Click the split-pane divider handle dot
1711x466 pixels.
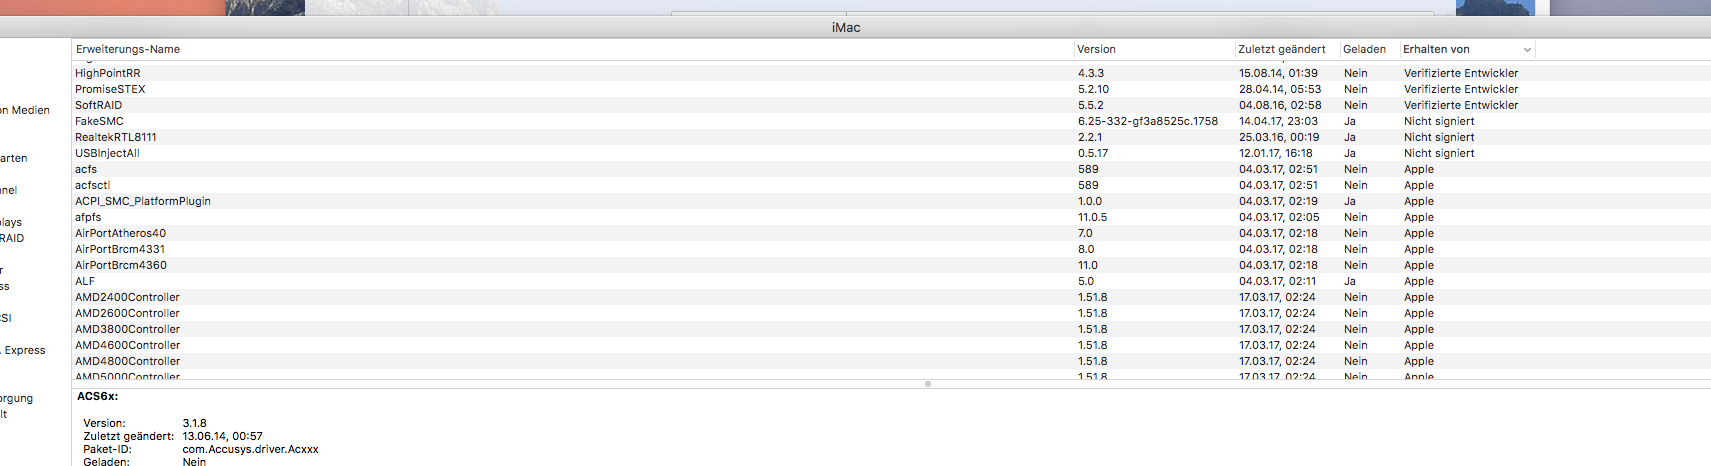928,384
